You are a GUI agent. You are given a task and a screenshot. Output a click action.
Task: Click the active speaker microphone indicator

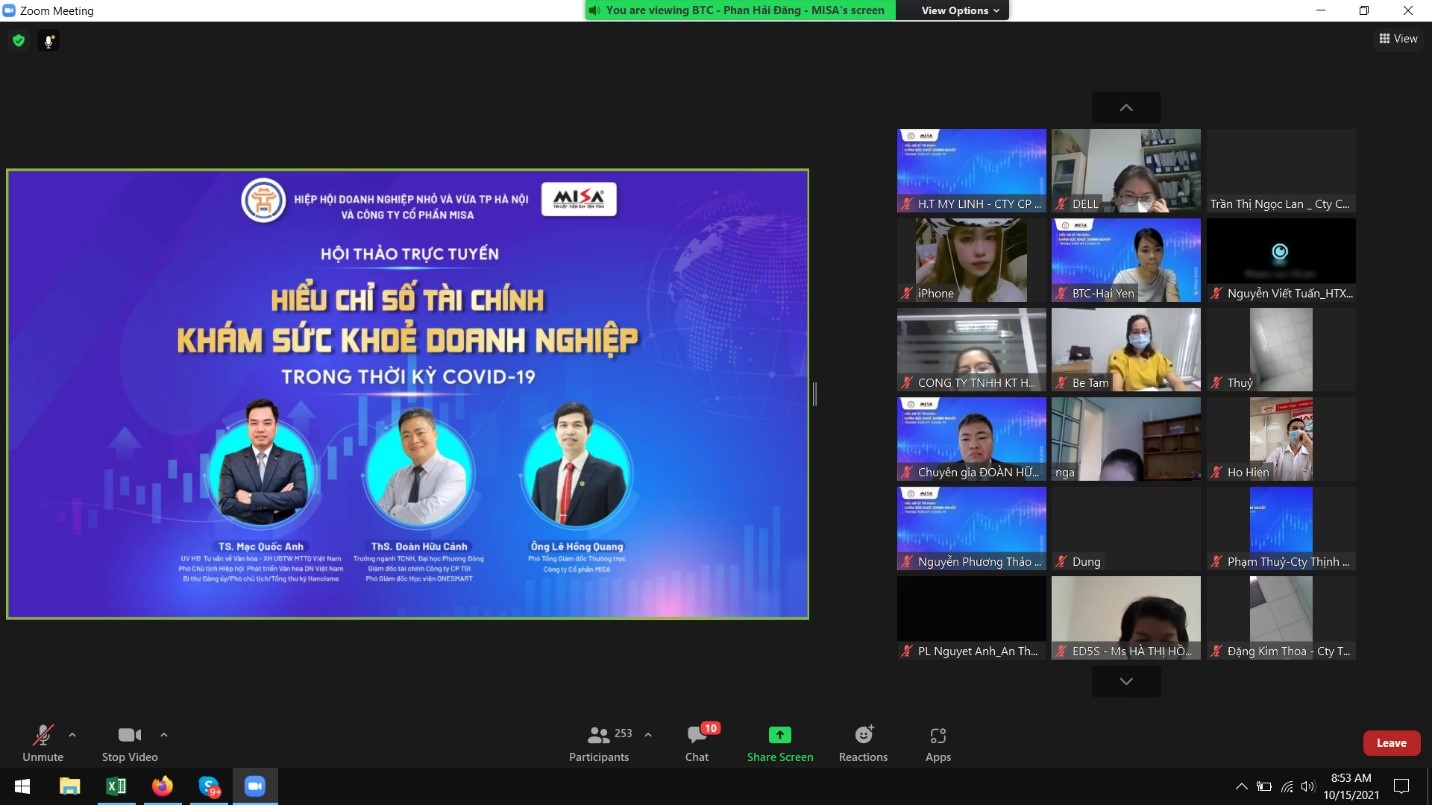pyautogui.click(x=47, y=41)
